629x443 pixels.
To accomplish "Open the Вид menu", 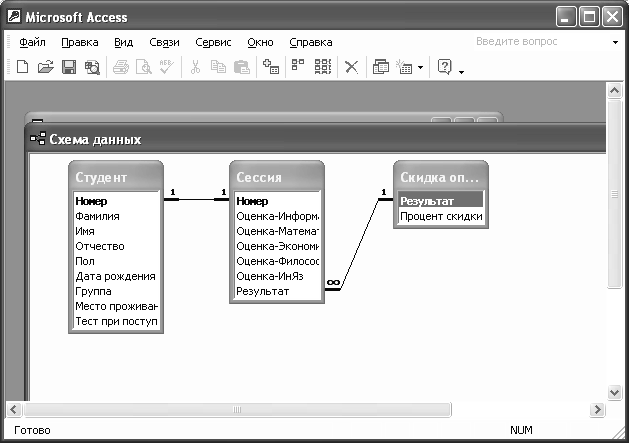I will coord(124,42).
